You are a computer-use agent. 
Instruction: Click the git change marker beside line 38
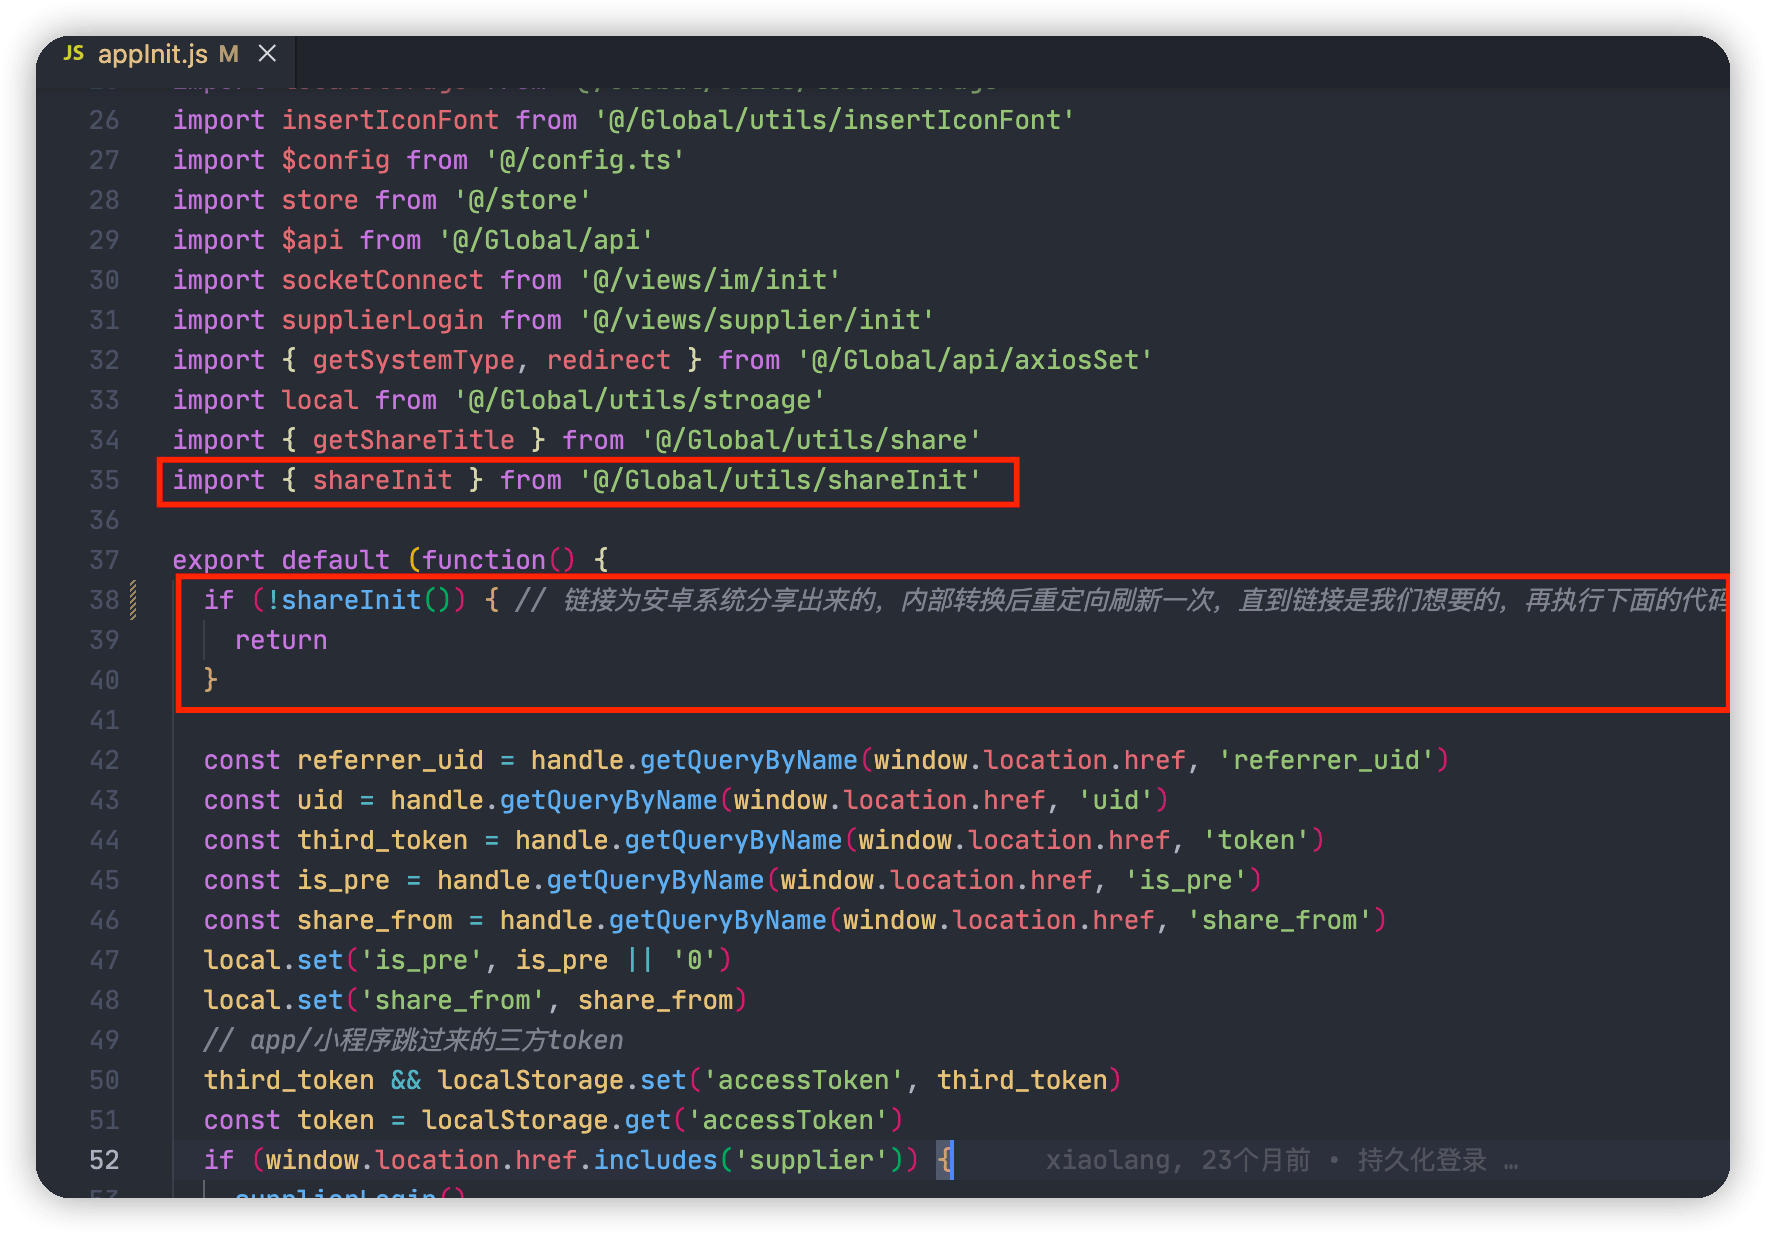pos(133,600)
